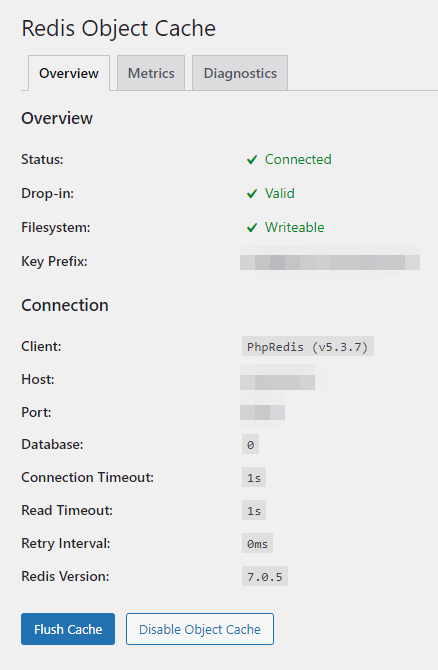438x670 pixels.
Task: Click the Retry Interval 0ms value
Action: tap(257, 544)
